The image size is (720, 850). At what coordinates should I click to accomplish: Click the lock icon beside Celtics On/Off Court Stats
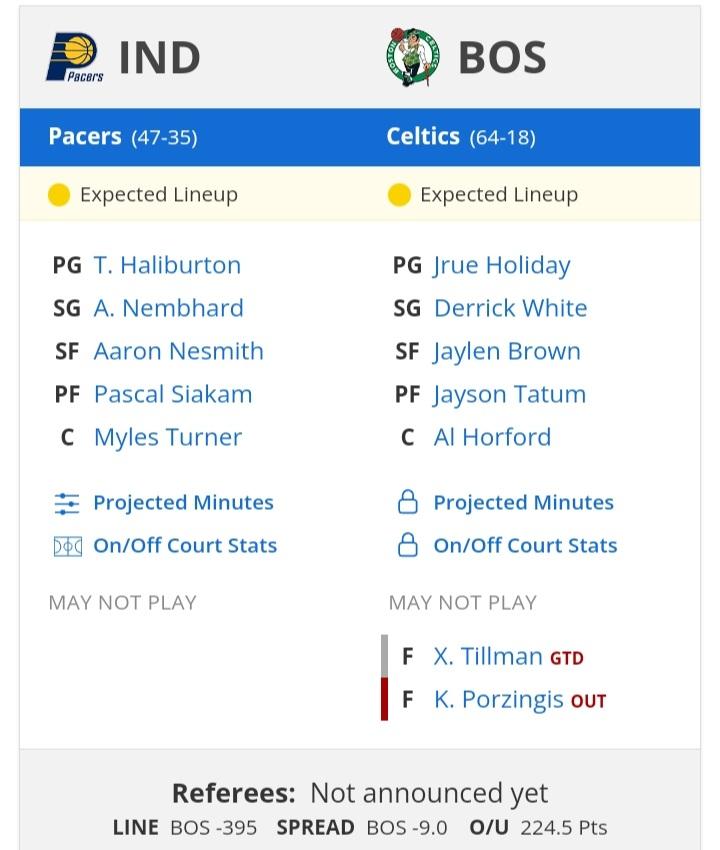click(x=408, y=545)
